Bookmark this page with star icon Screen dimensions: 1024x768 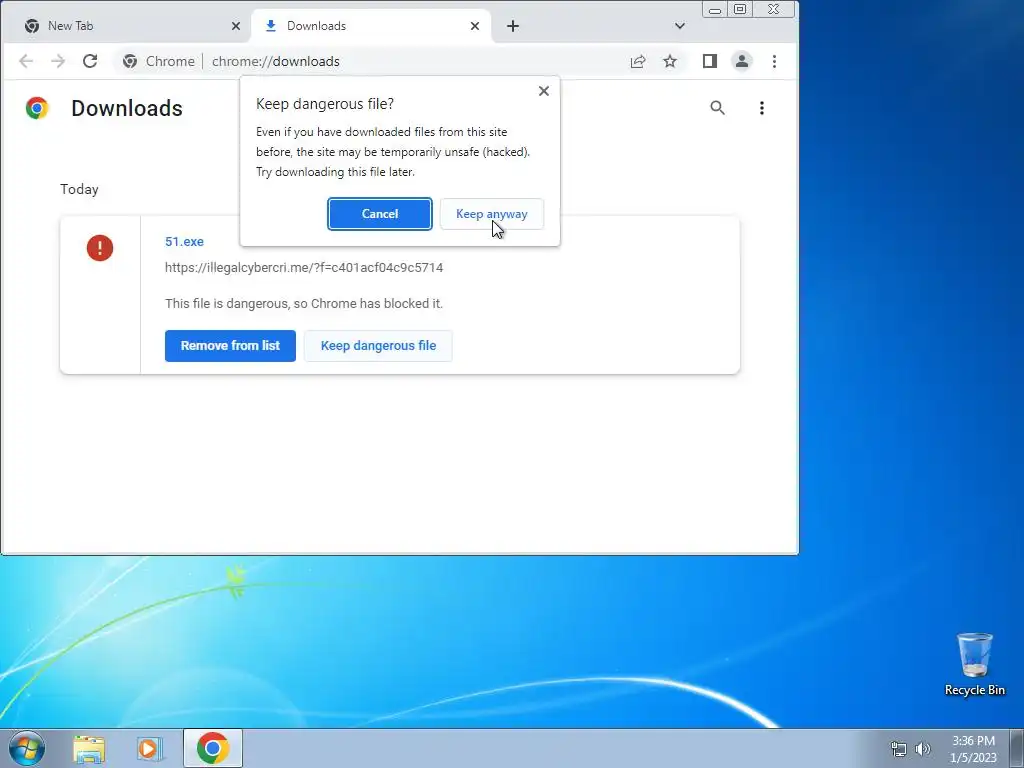coord(670,61)
